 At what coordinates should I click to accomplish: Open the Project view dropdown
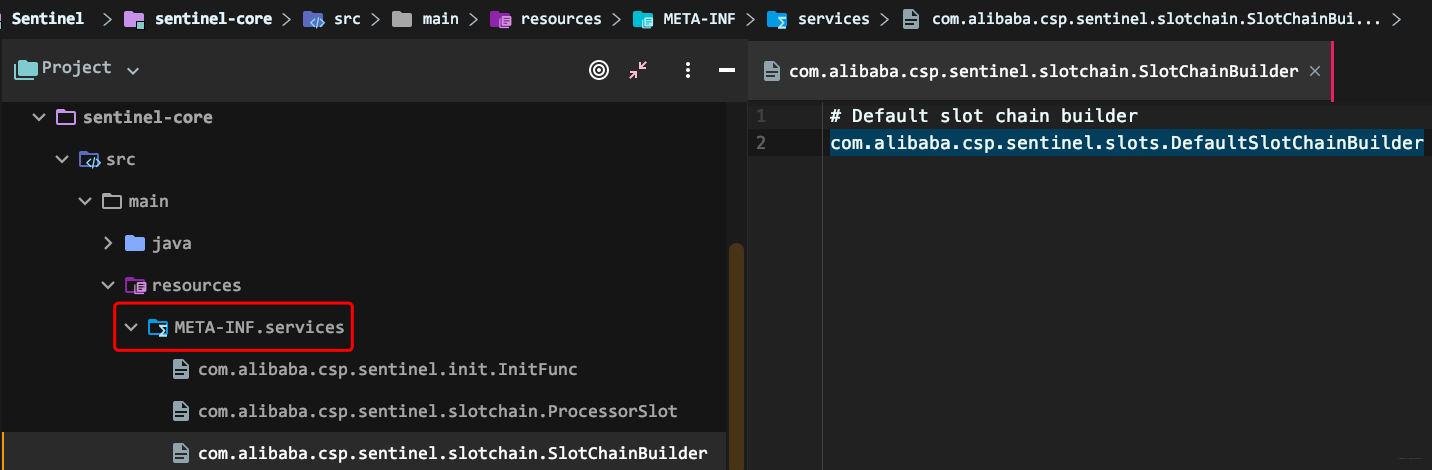pos(133,71)
